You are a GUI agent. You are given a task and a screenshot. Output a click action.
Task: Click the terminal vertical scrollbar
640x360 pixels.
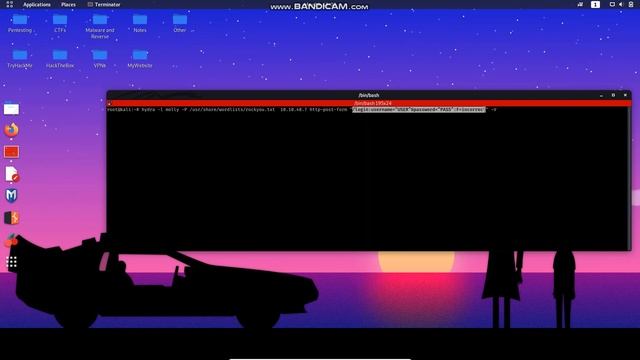point(629,178)
